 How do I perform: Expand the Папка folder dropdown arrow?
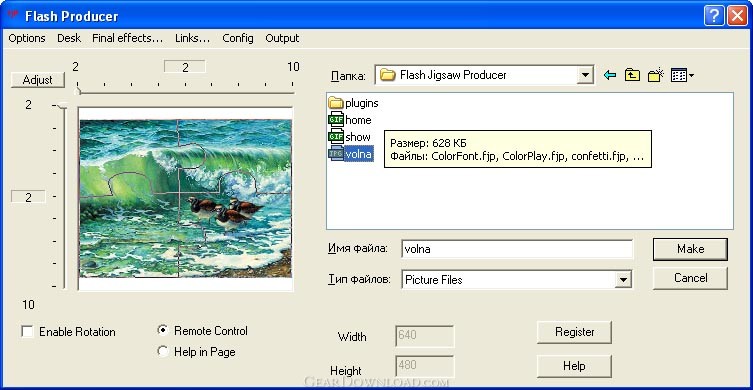[x=584, y=75]
